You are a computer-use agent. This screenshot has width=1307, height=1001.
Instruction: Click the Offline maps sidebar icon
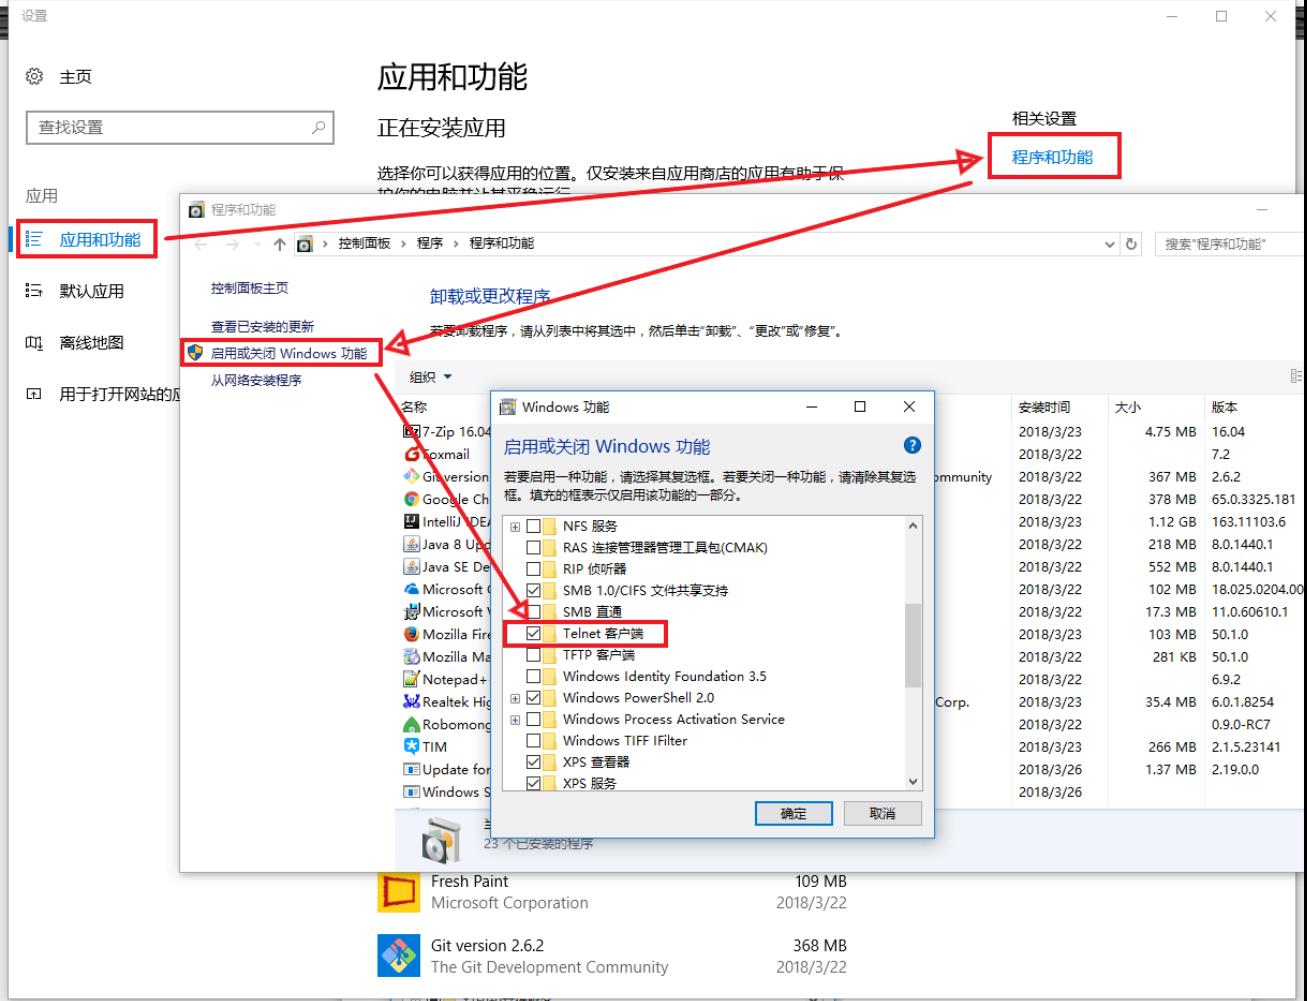tap(34, 343)
